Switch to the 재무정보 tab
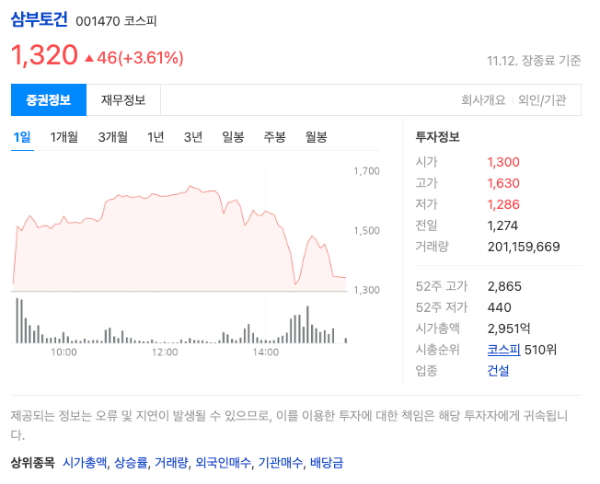600x484 pixels. [123, 100]
